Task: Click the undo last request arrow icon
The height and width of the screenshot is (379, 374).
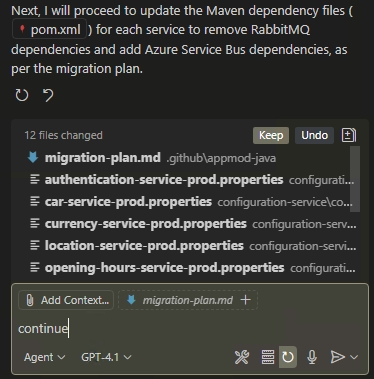Action: 48,95
